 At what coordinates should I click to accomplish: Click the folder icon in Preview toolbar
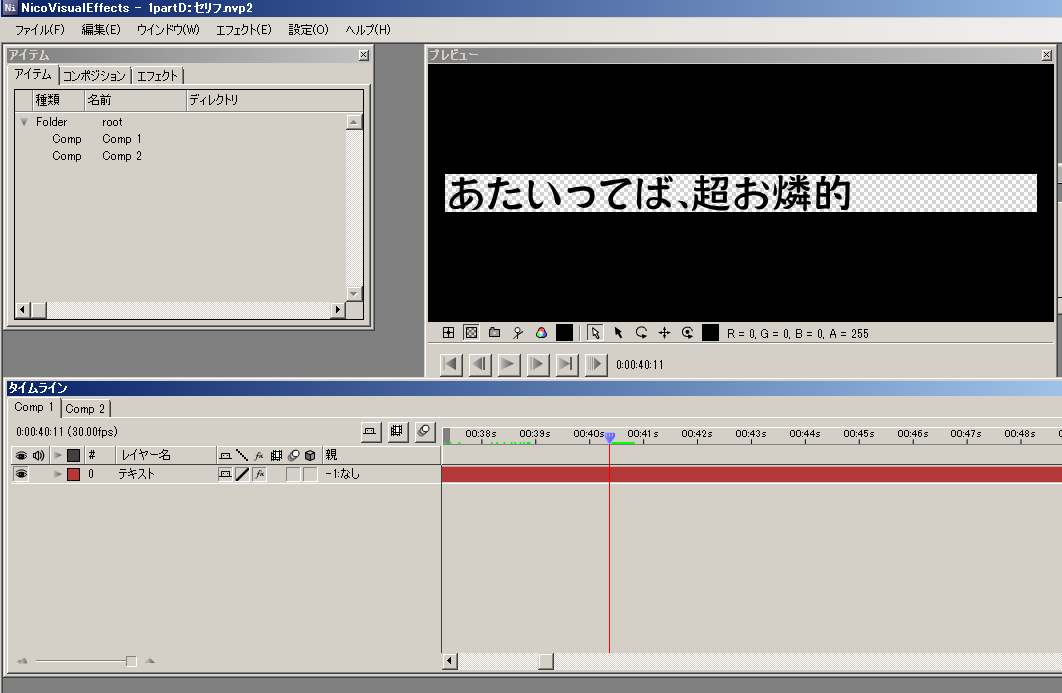pyautogui.click(x=494, y=333)
